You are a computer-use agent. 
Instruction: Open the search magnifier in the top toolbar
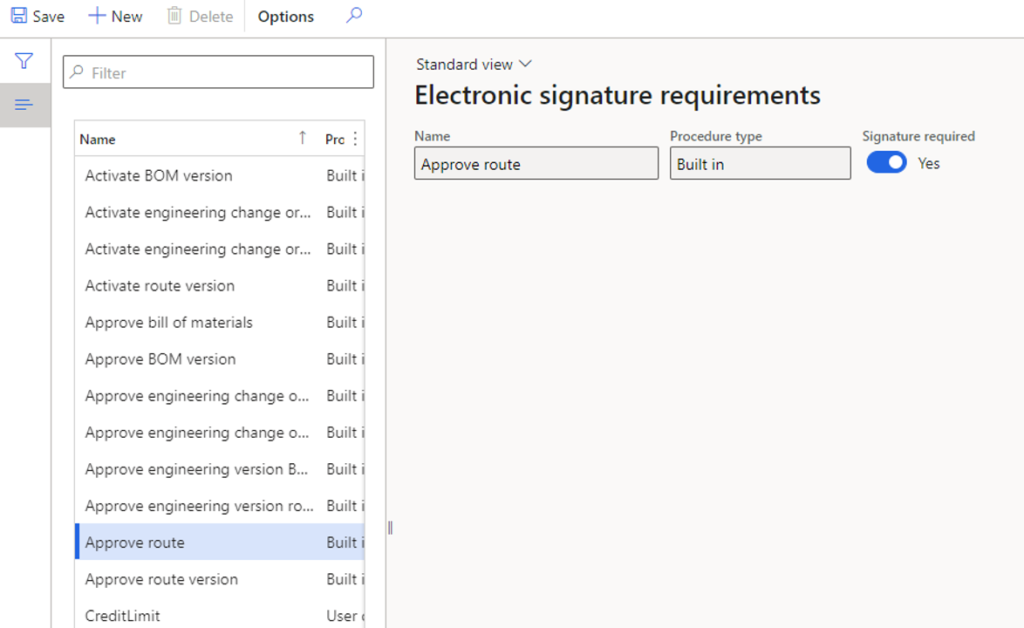point(354,15)
